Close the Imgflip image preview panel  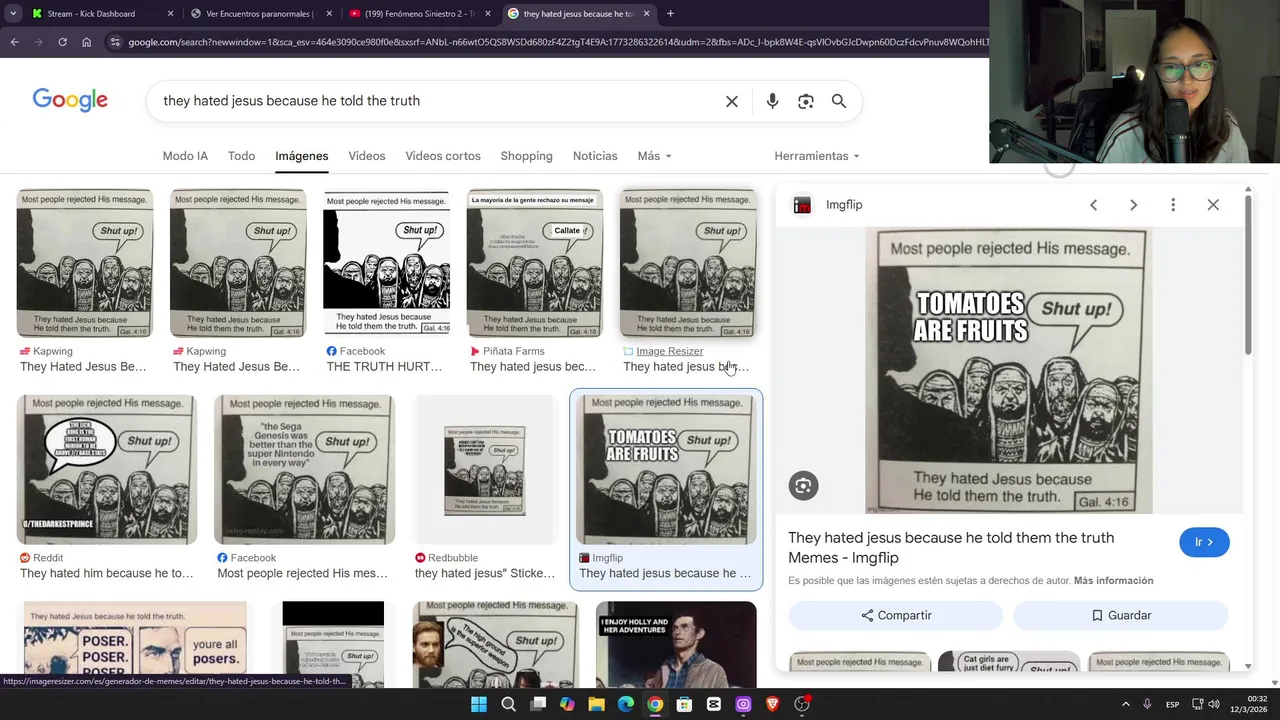coord(1213,205)
